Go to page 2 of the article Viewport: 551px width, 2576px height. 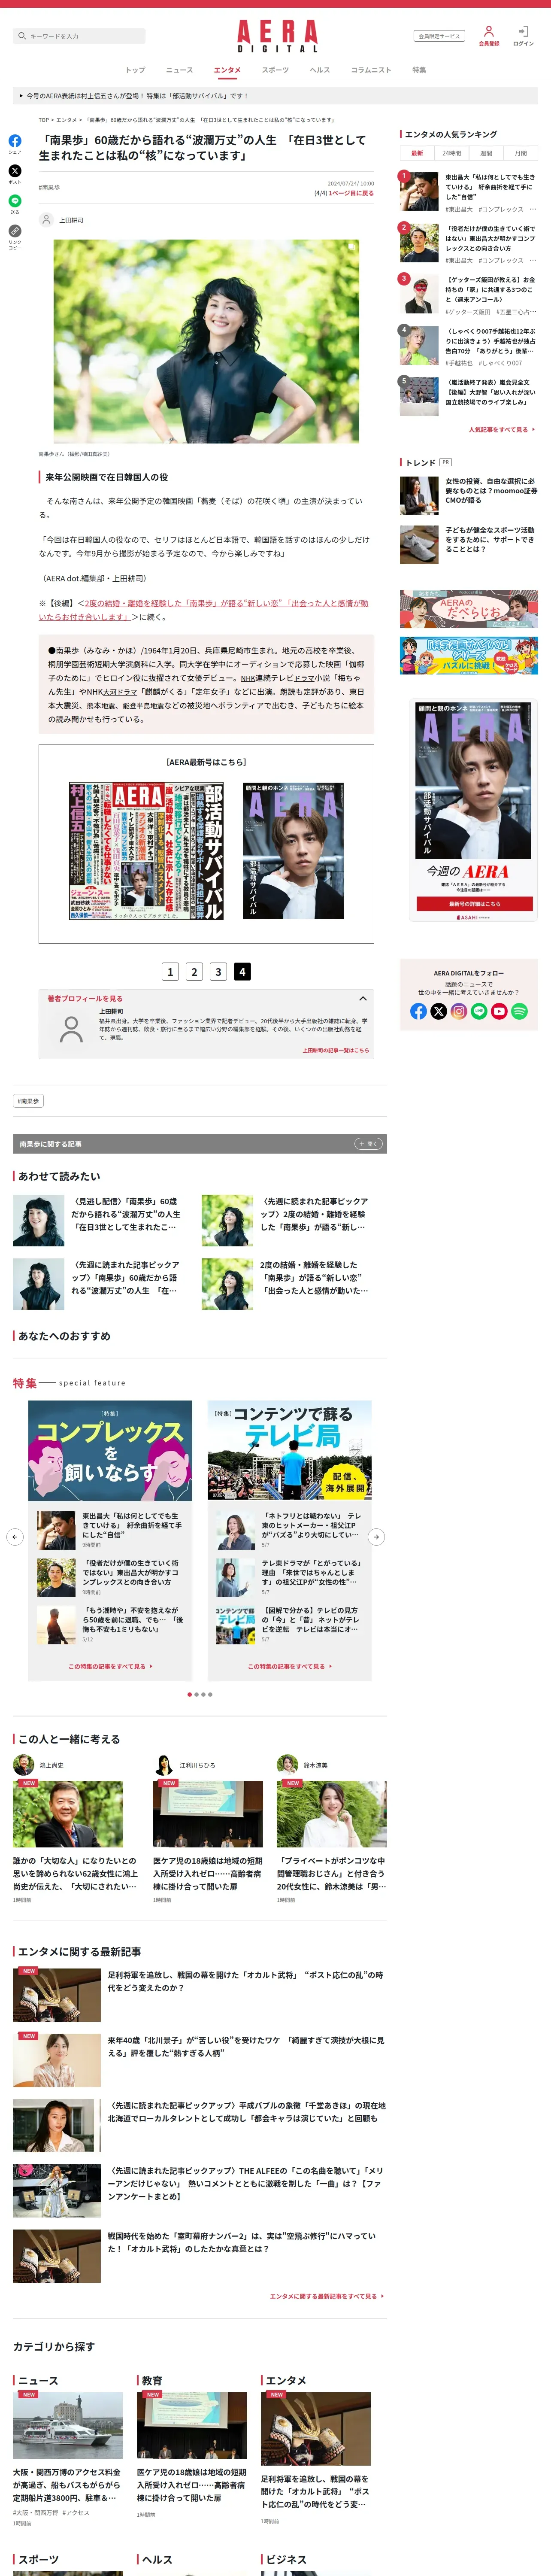click(194, 971)
